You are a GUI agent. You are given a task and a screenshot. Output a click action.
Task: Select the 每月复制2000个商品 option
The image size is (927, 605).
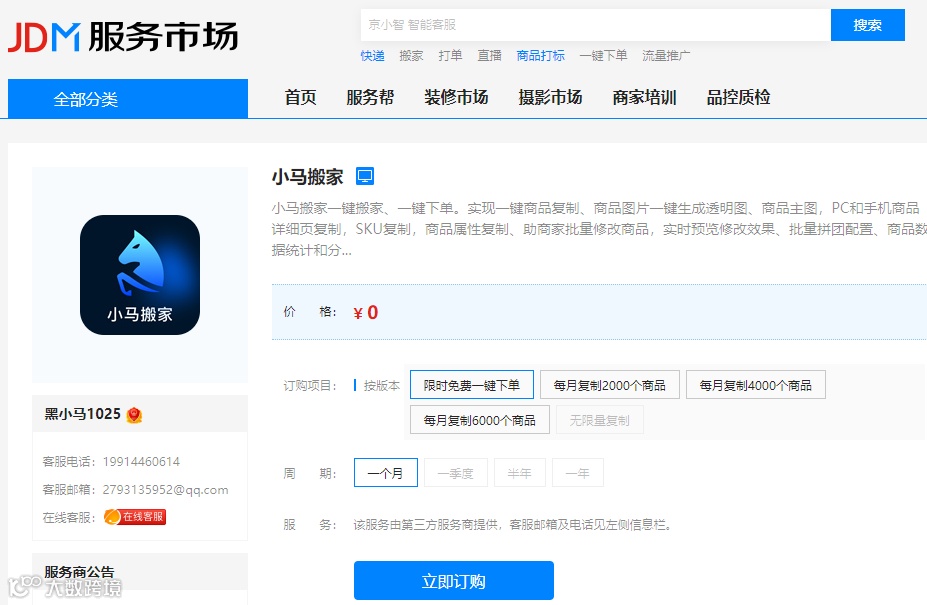610,385
